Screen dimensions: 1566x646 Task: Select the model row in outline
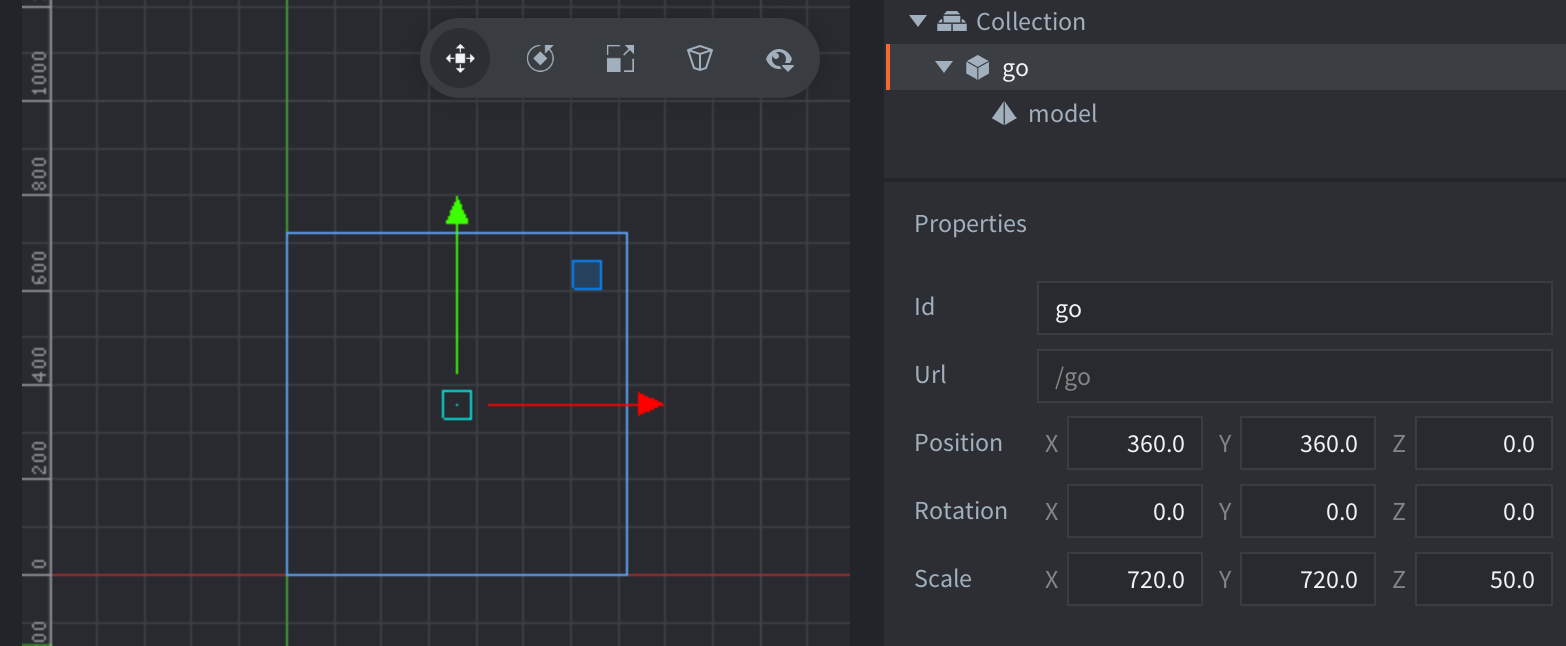point(1225,114)
